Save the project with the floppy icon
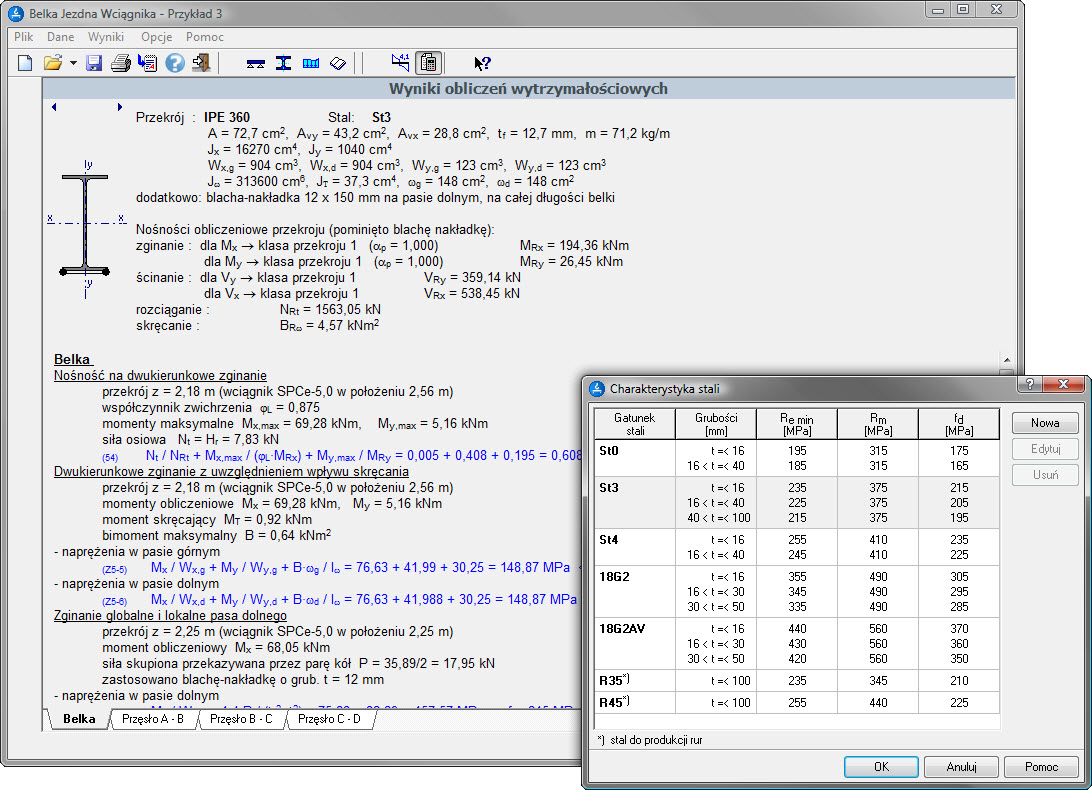This screenshot has height=790, width=1092. pos(94,63)
